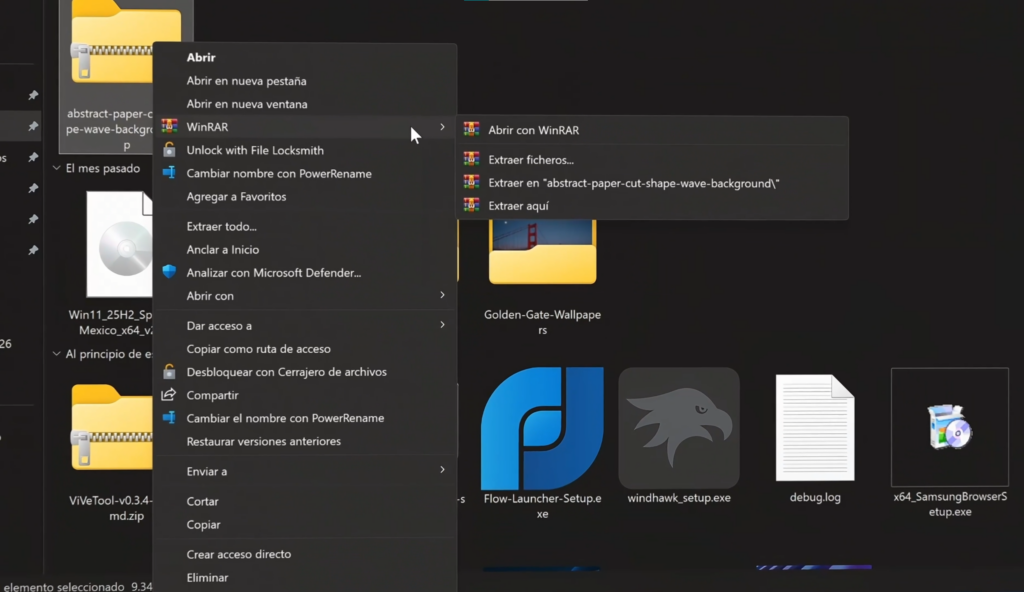Click PowerRename icon beside Cambiar nombre con PowerRename
Image resolution: width=1024 pixels, height=592 pixels.
pos(169,173)
